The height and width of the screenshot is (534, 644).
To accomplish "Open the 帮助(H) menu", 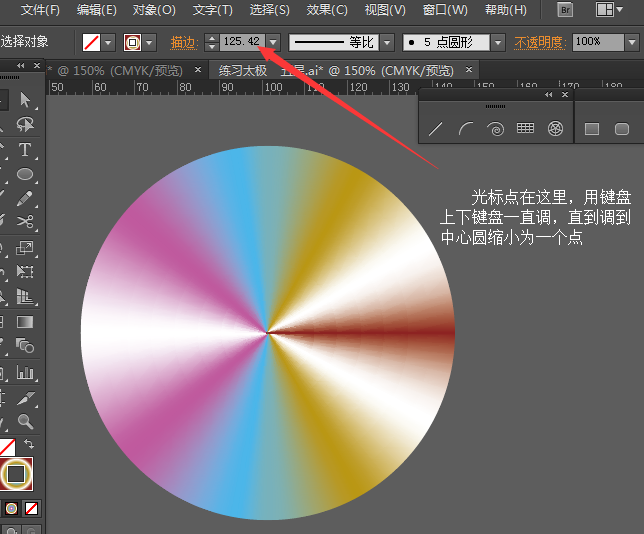I will 506,10.
